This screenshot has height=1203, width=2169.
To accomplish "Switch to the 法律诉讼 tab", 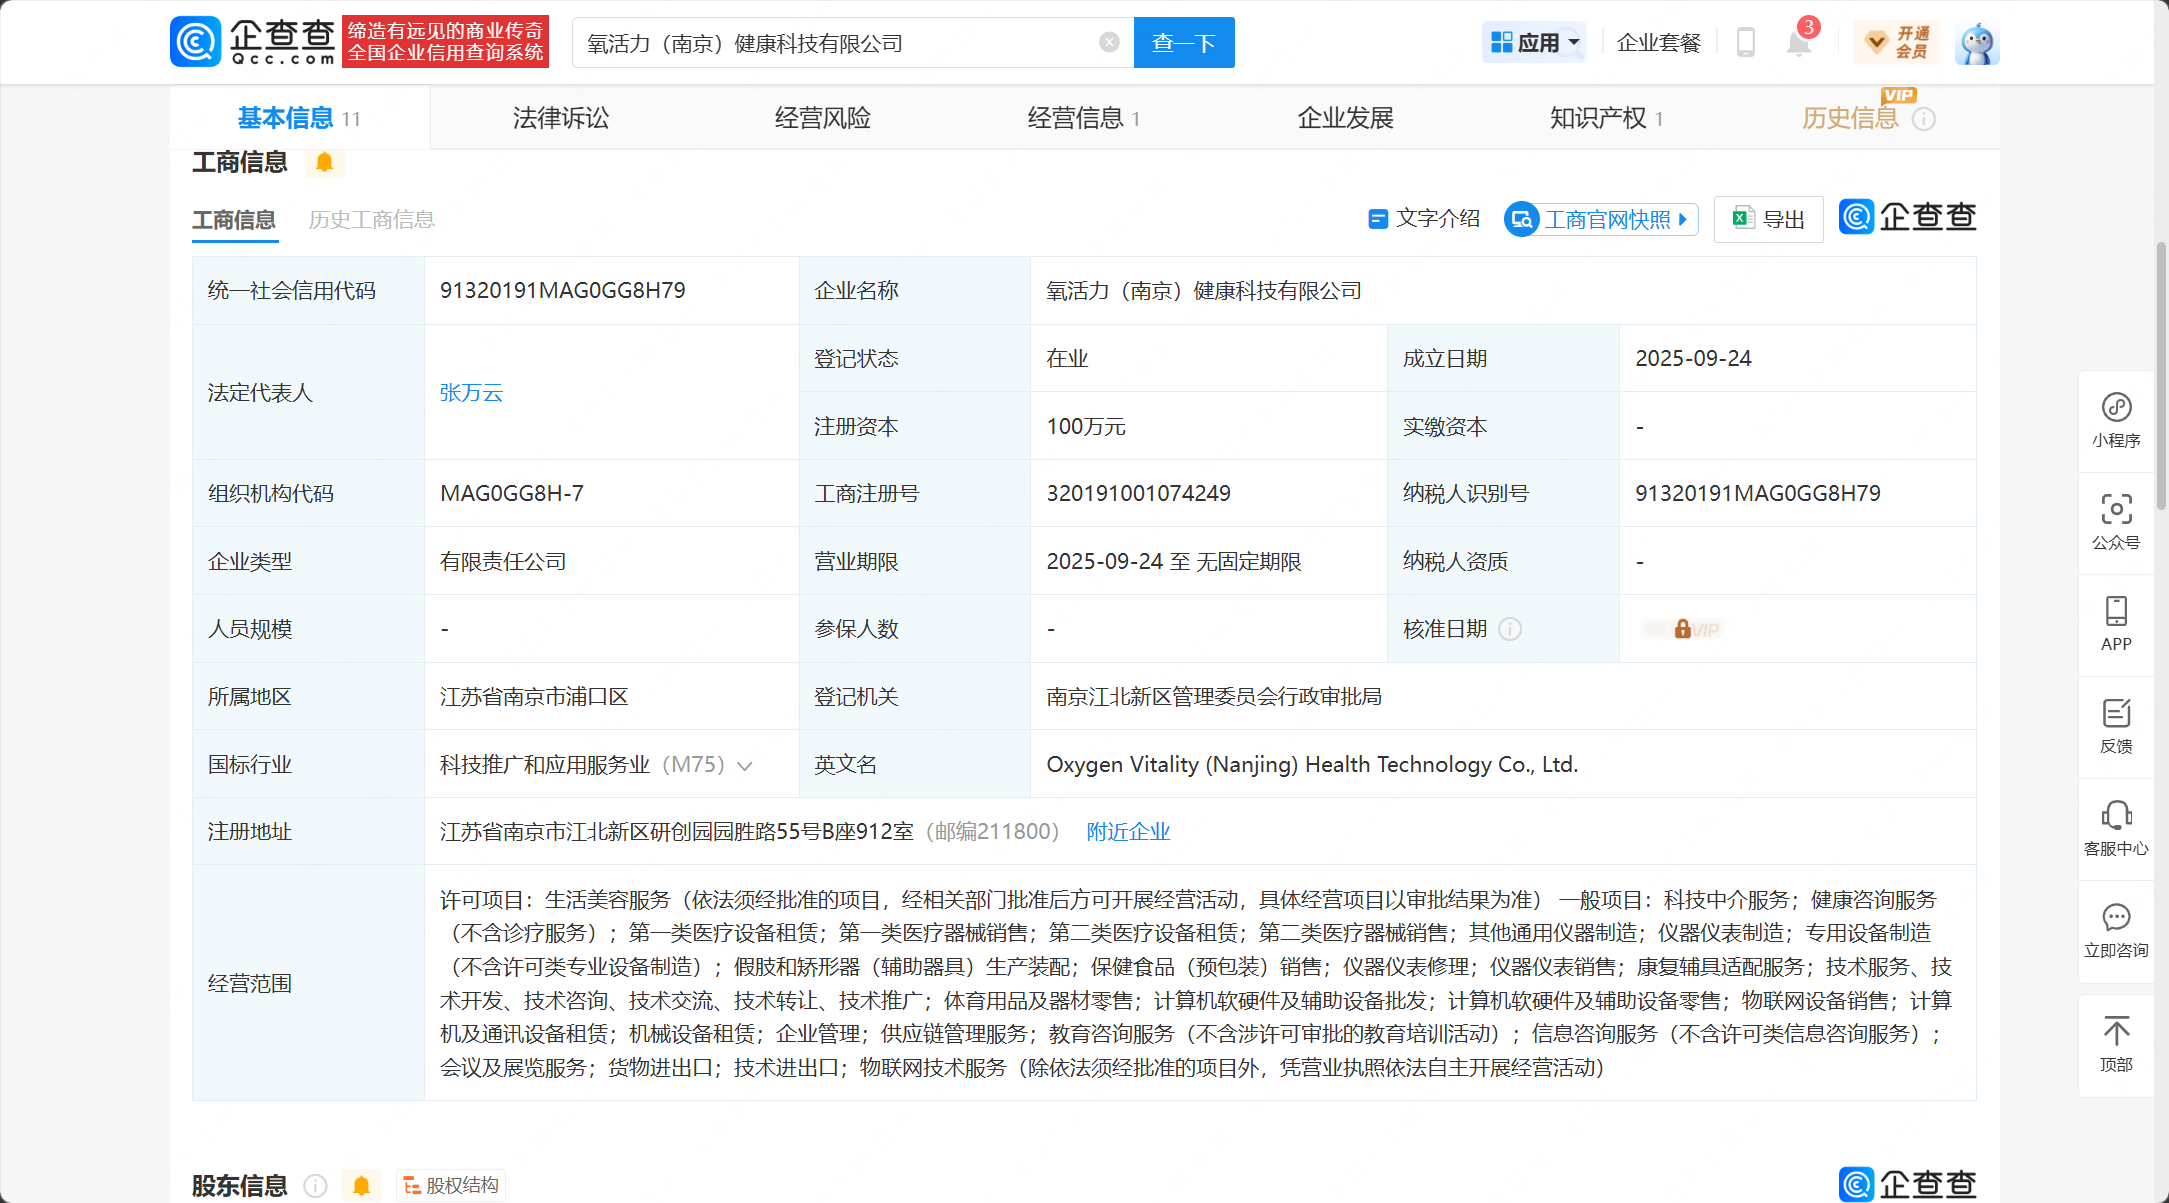I will pyautogui.click(x=561, y=118).
